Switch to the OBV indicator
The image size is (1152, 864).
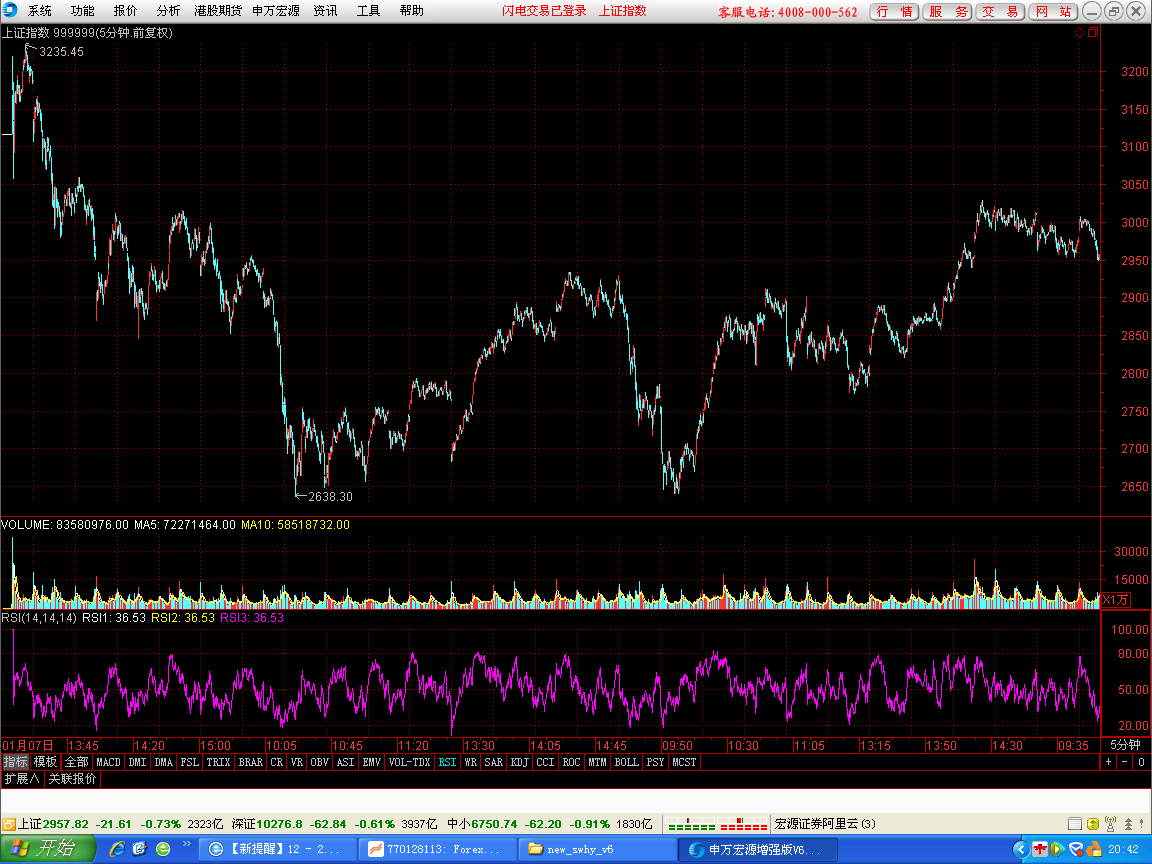point(320,762)
